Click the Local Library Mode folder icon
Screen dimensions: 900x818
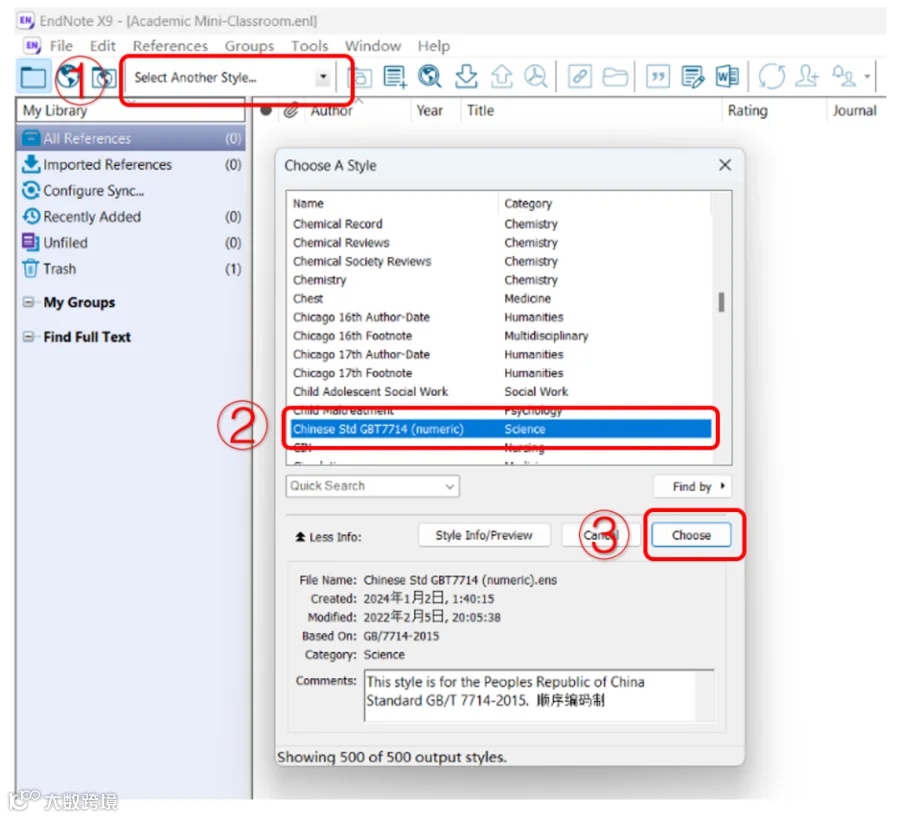33,77
